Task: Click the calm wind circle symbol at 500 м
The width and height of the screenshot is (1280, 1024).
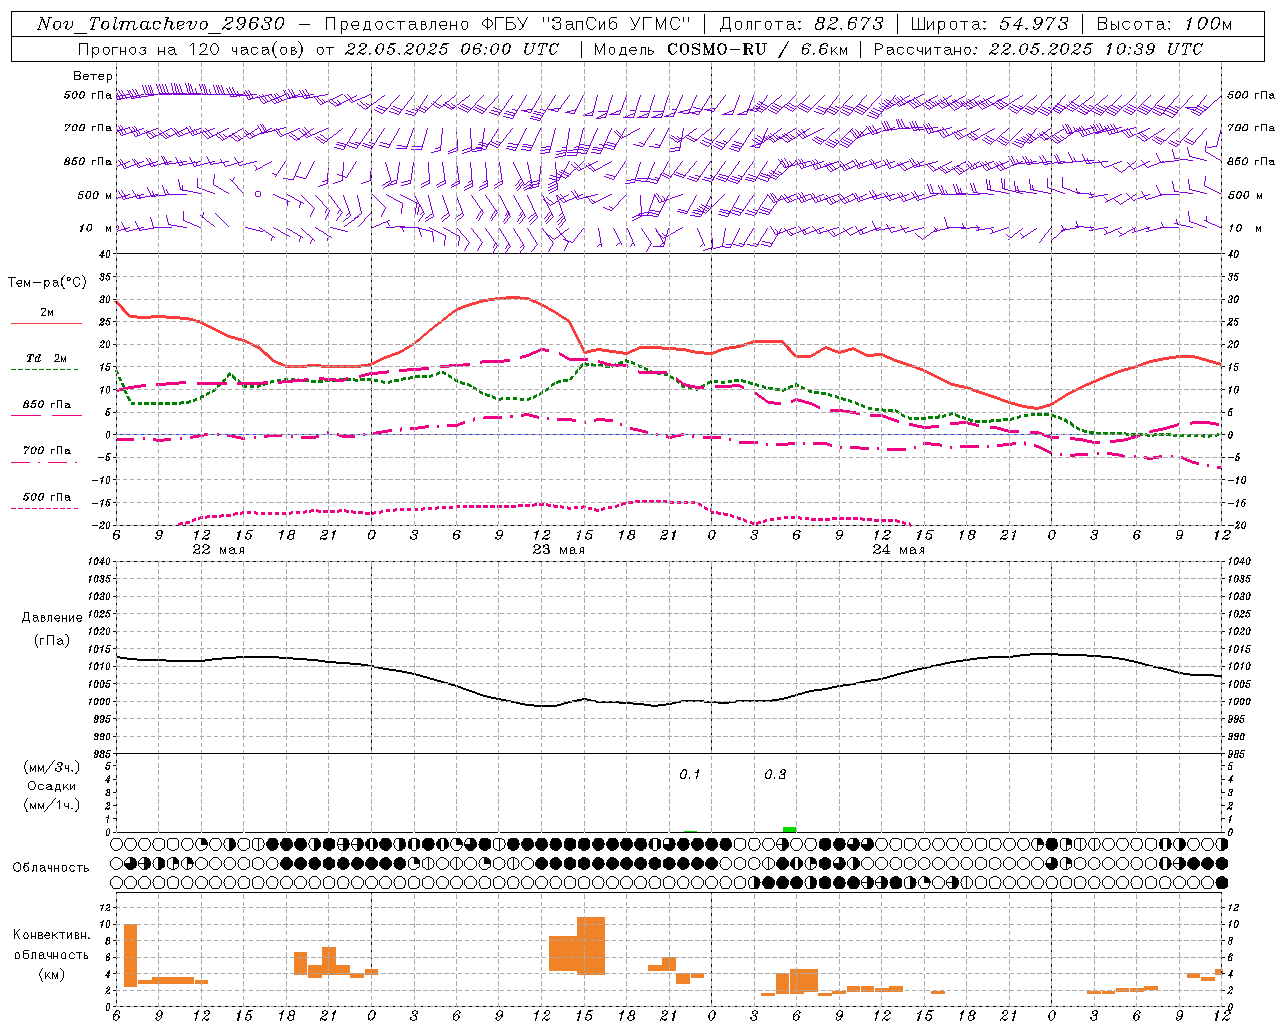Action: (258, 194)
